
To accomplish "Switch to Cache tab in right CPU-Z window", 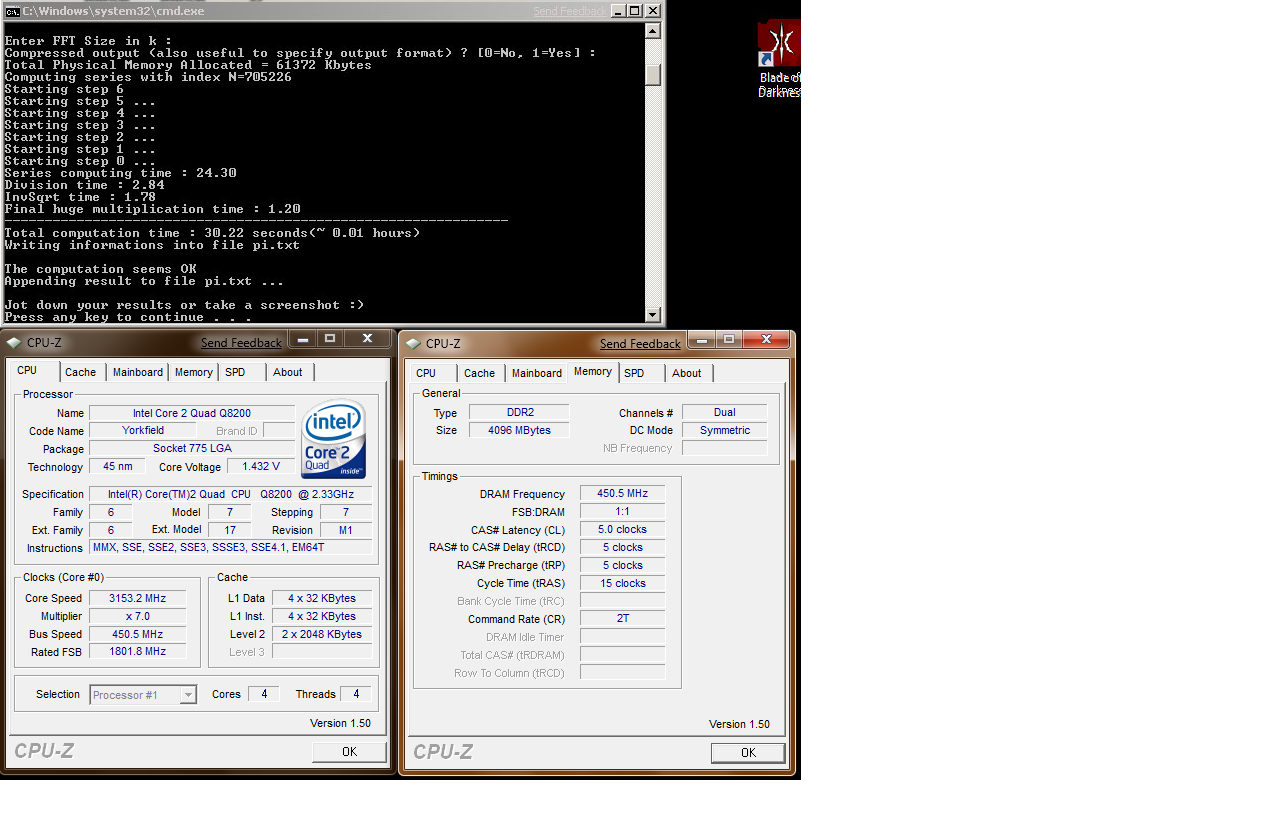I will tap(480, 373).
